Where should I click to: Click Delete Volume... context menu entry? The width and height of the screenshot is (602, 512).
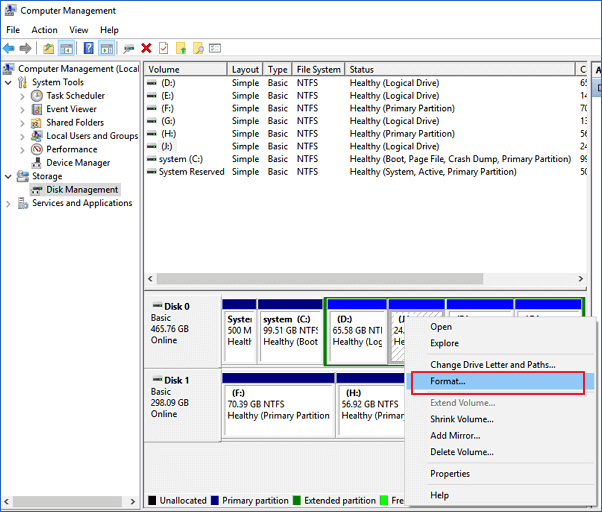[462, 452]
